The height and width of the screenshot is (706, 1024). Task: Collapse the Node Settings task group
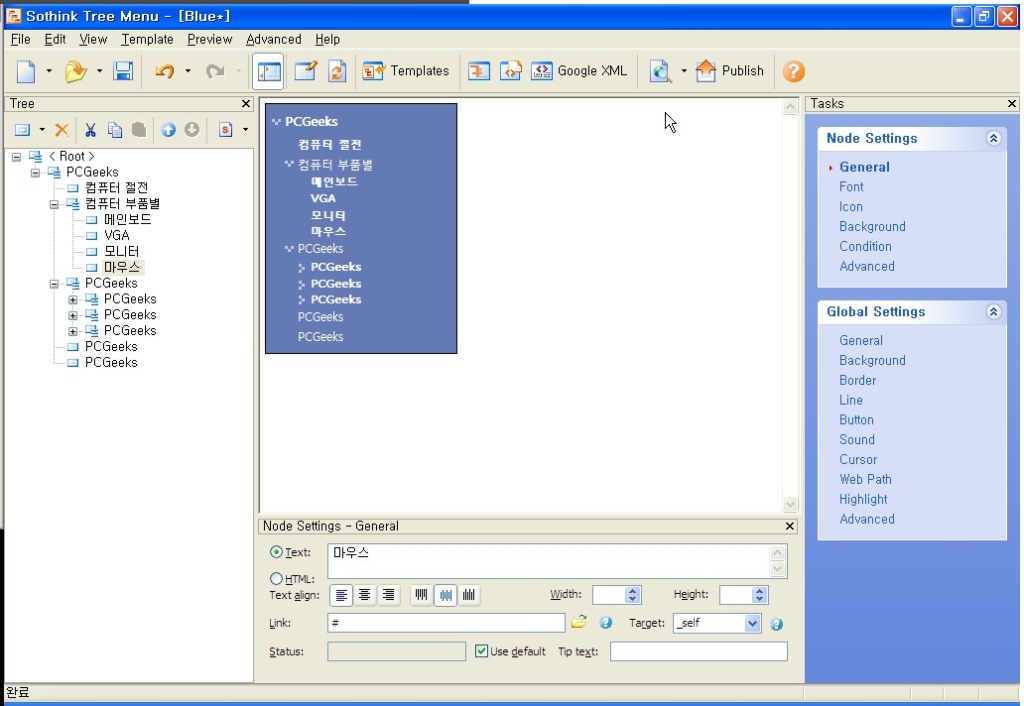(x=993, y=138)
